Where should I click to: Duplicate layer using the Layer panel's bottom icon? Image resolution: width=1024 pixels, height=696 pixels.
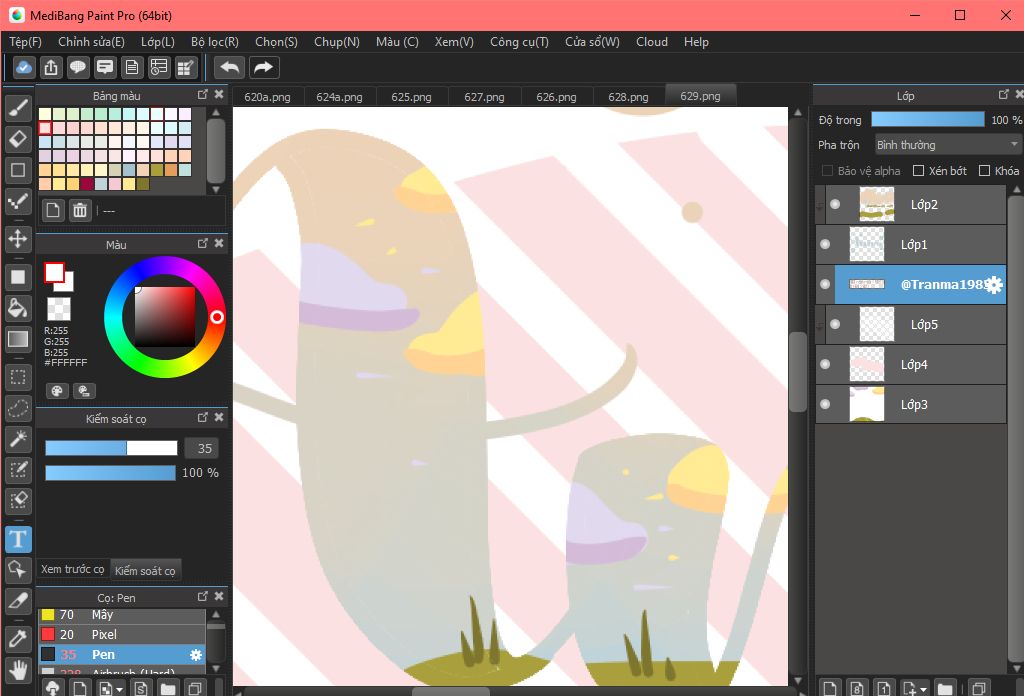[978, 688]
